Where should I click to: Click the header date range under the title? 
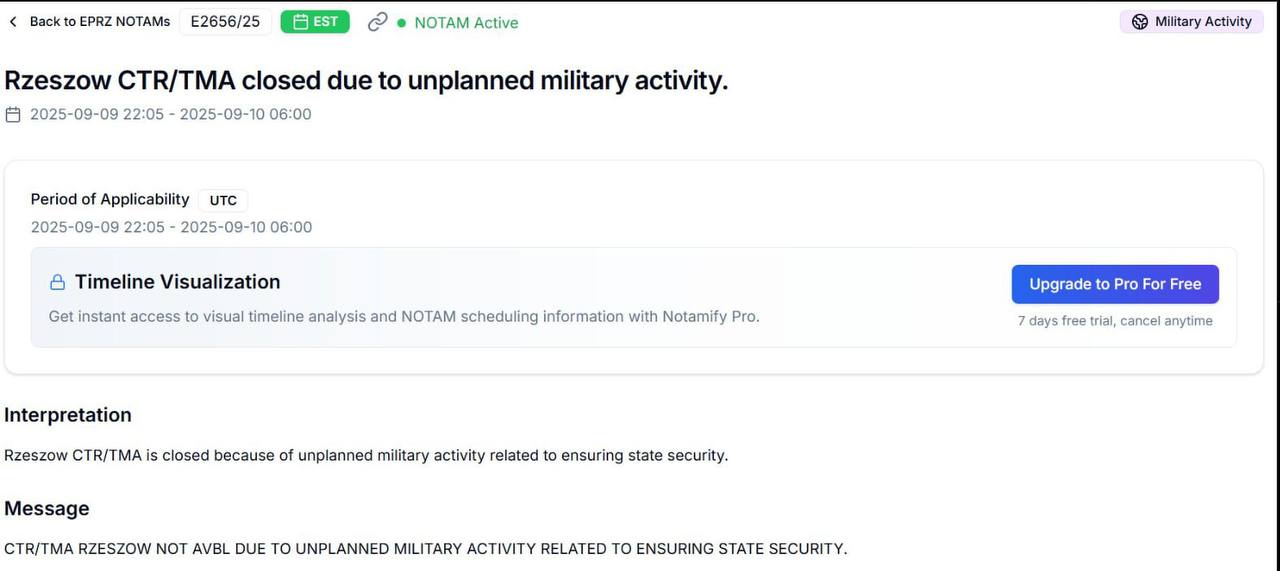click(x=171, y=114)
